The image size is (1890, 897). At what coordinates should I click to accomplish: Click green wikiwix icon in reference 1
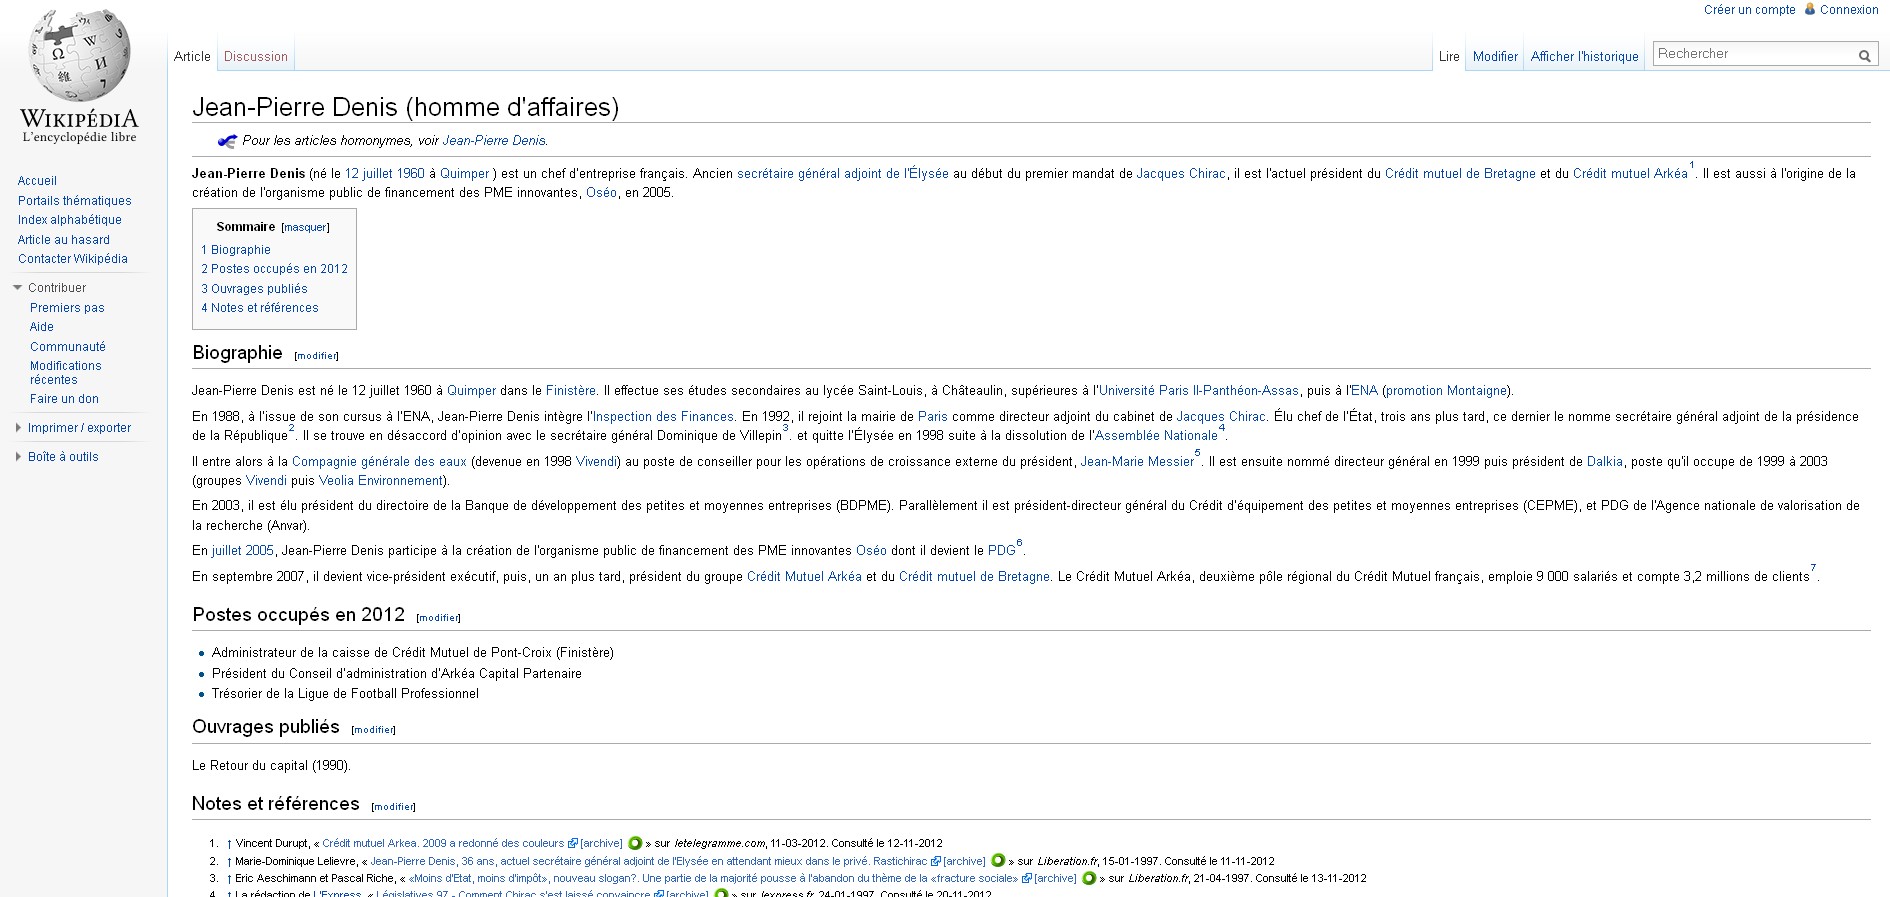tap(634, 843)
